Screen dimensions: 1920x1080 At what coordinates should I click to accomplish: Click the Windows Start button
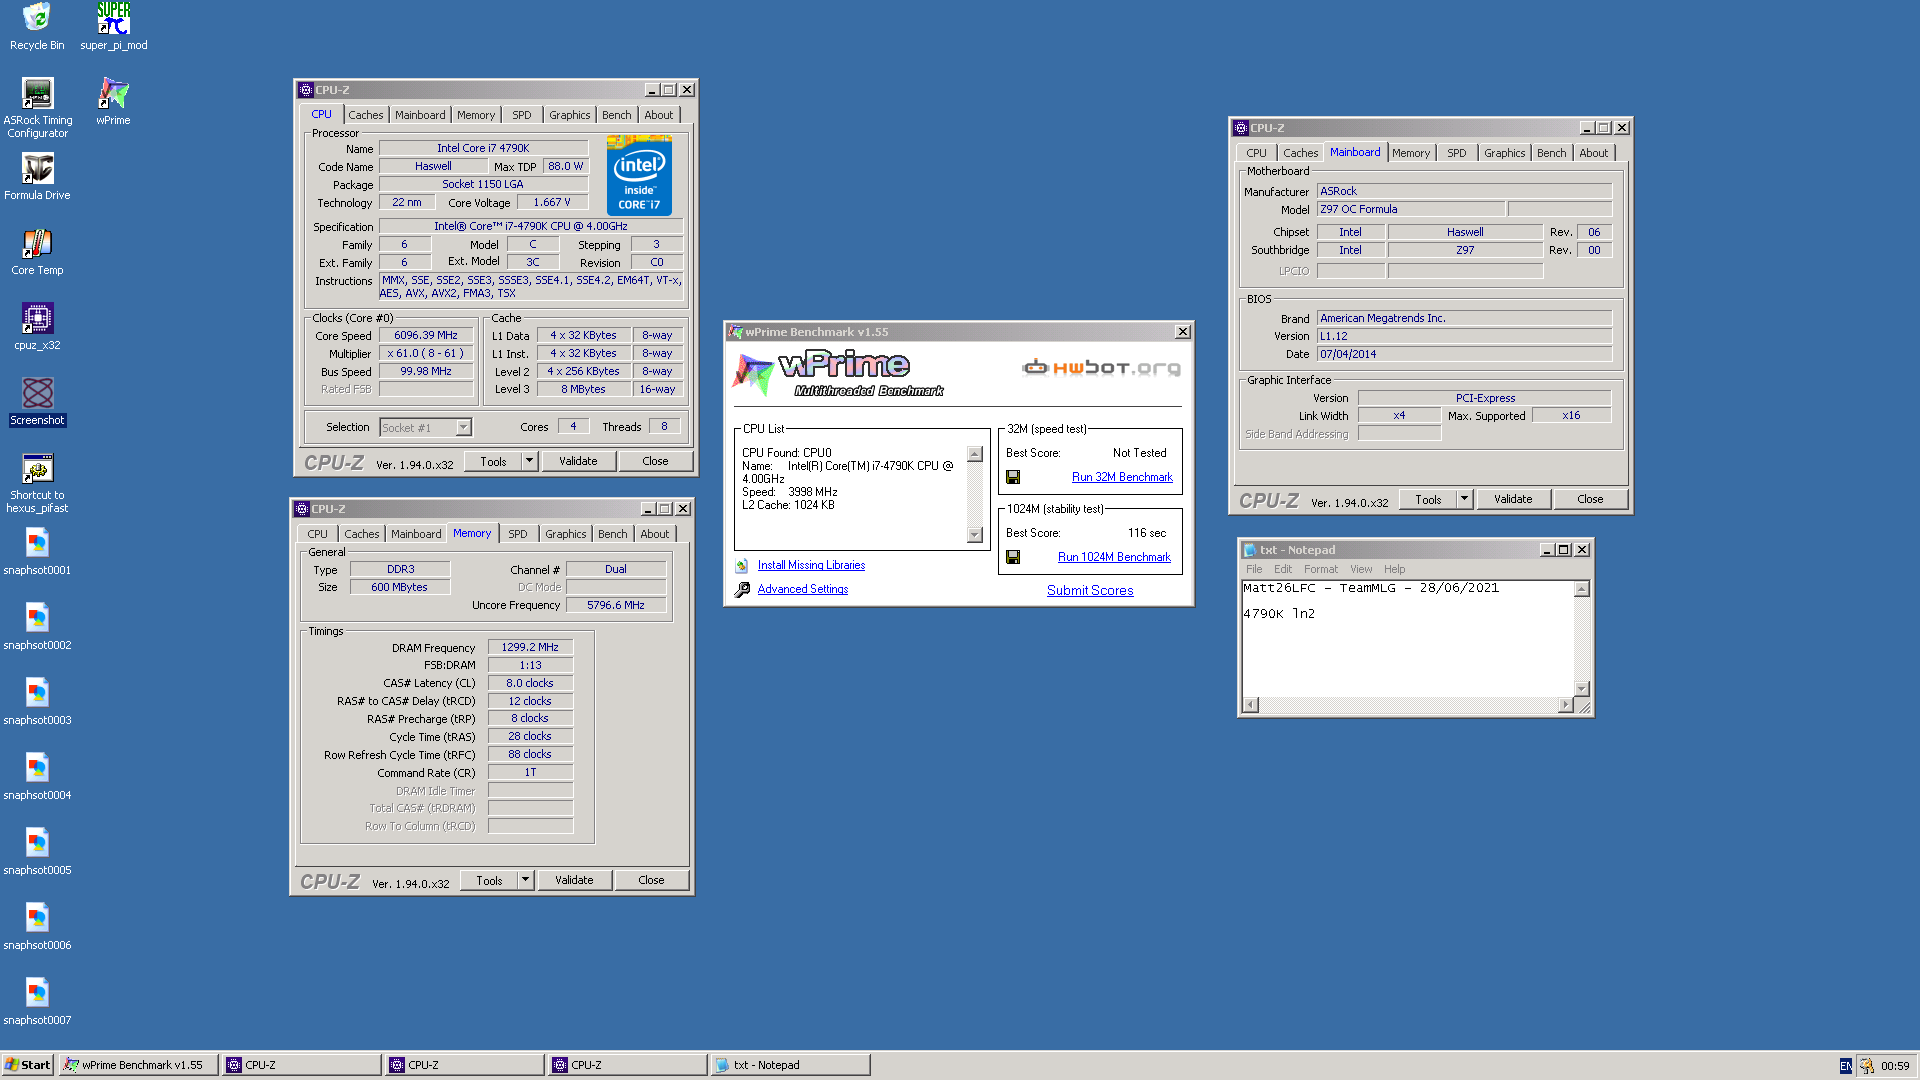[28, 1065]
